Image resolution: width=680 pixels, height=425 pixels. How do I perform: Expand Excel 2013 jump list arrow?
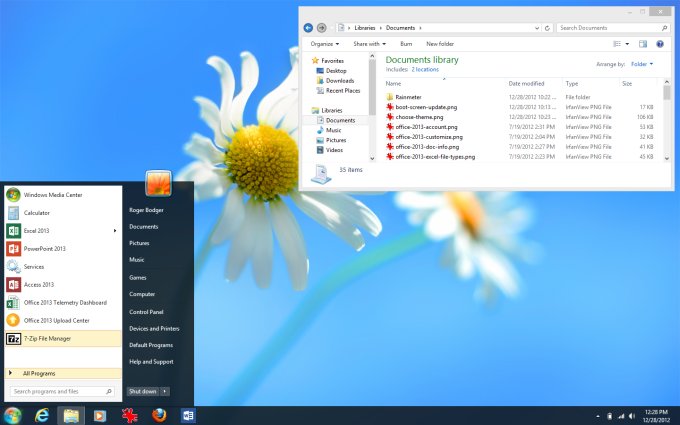point(115,231)
